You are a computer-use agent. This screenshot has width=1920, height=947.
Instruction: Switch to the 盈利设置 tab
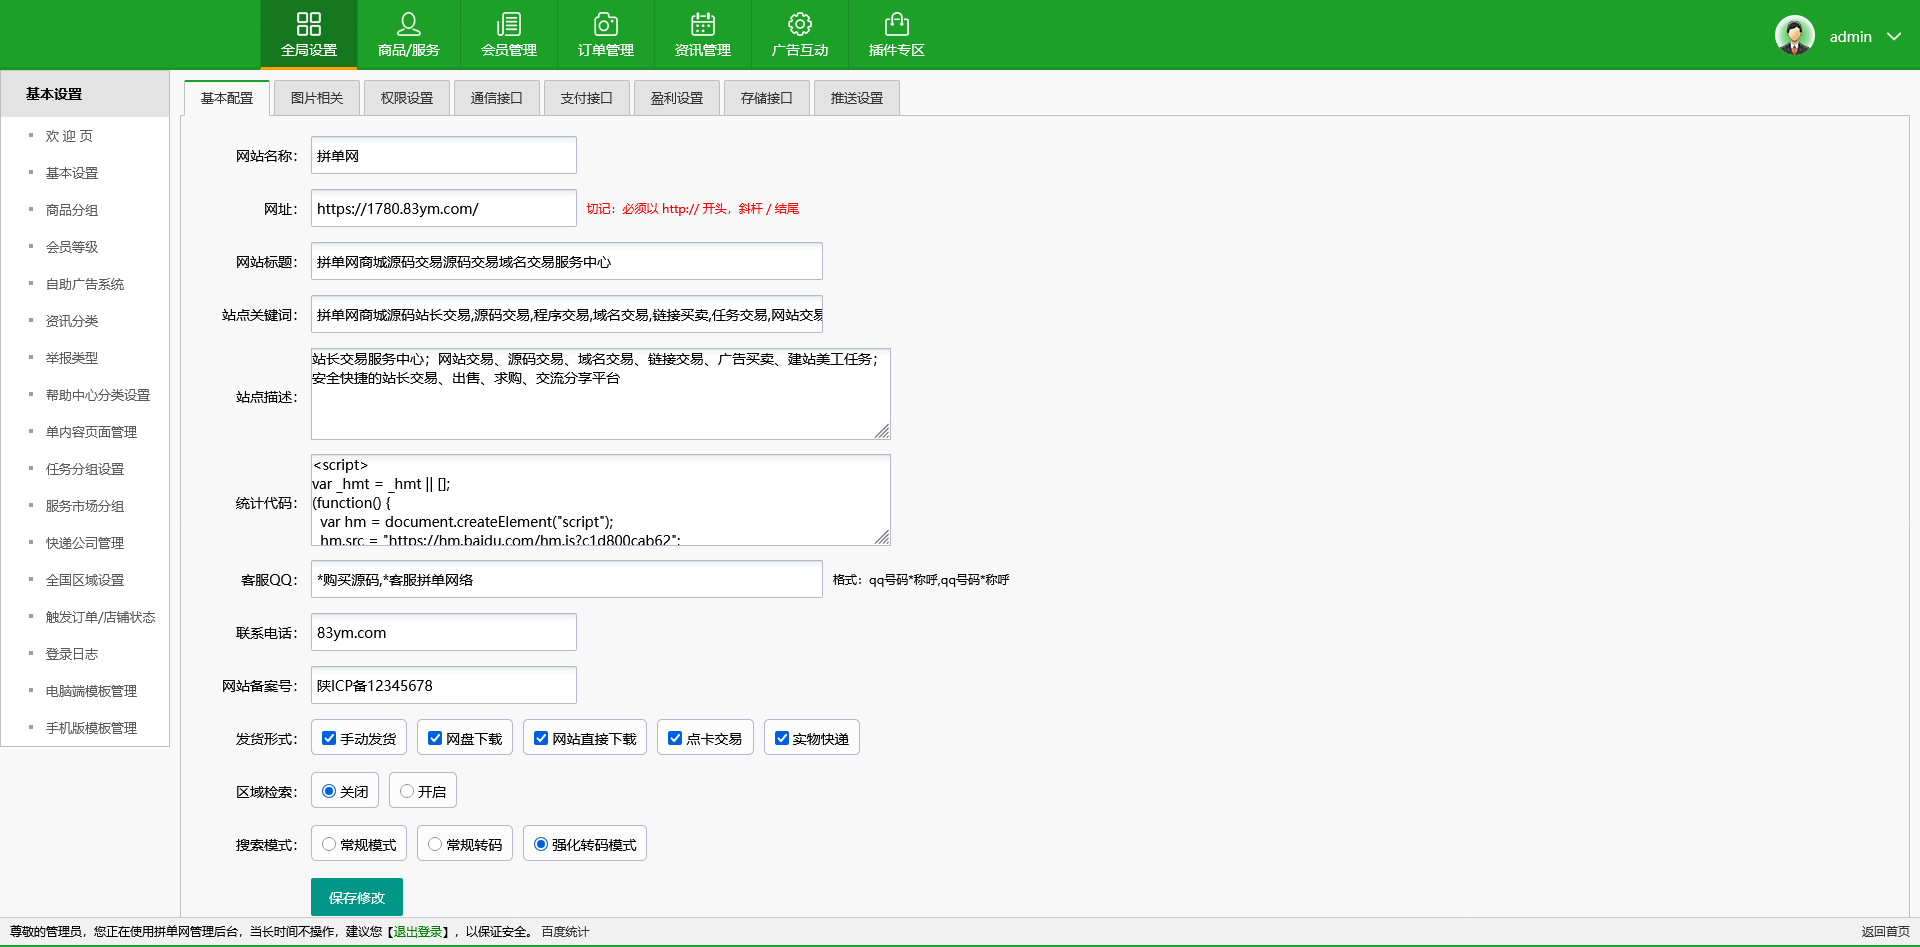pos(677,98)
